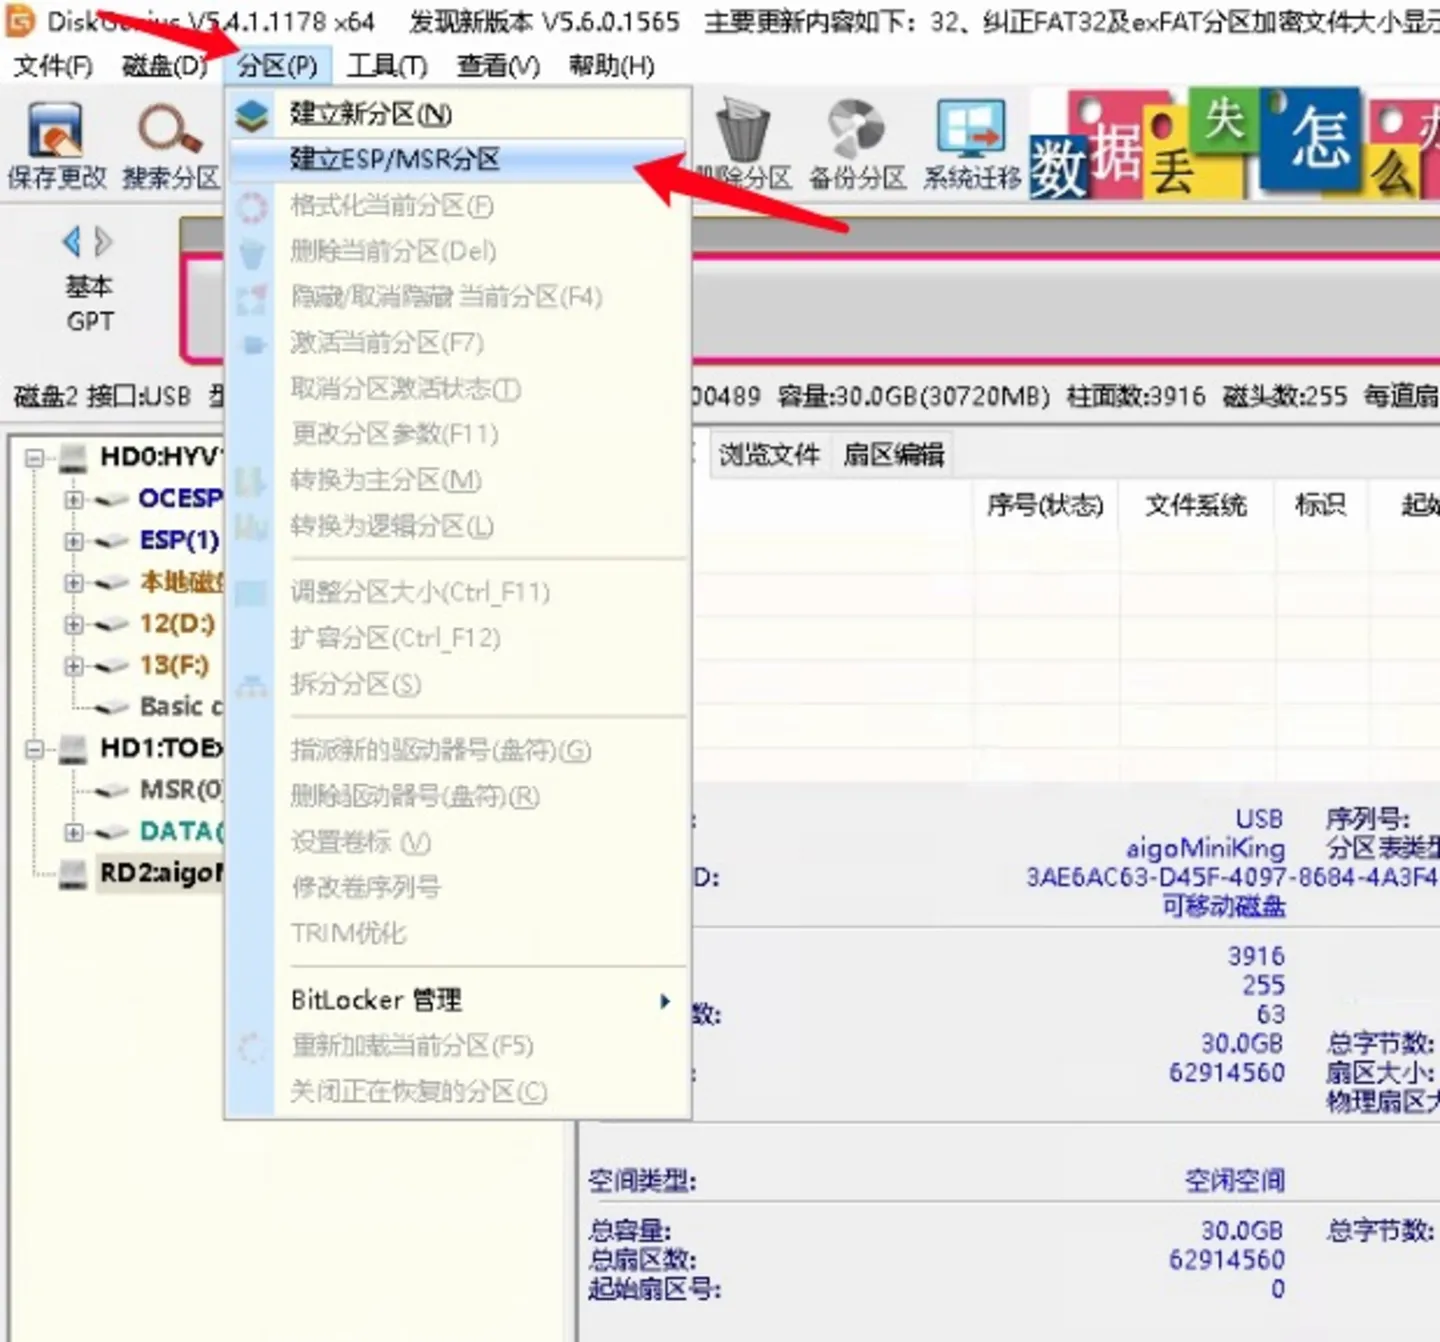The height and width of the screenshot is (1342, 1440).
Task: Open the BitLocker 管理 submenu
Action: [376, 1000]
